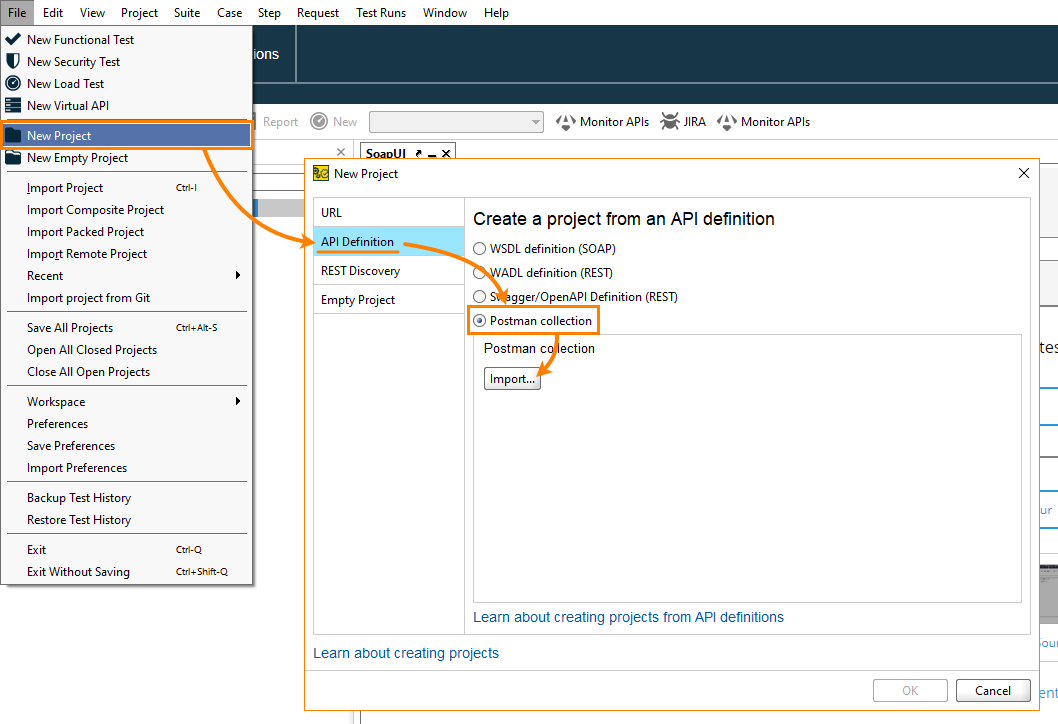Click the New Virtual API icon
Screen dimensions: 1058x724
coord(14,105)
